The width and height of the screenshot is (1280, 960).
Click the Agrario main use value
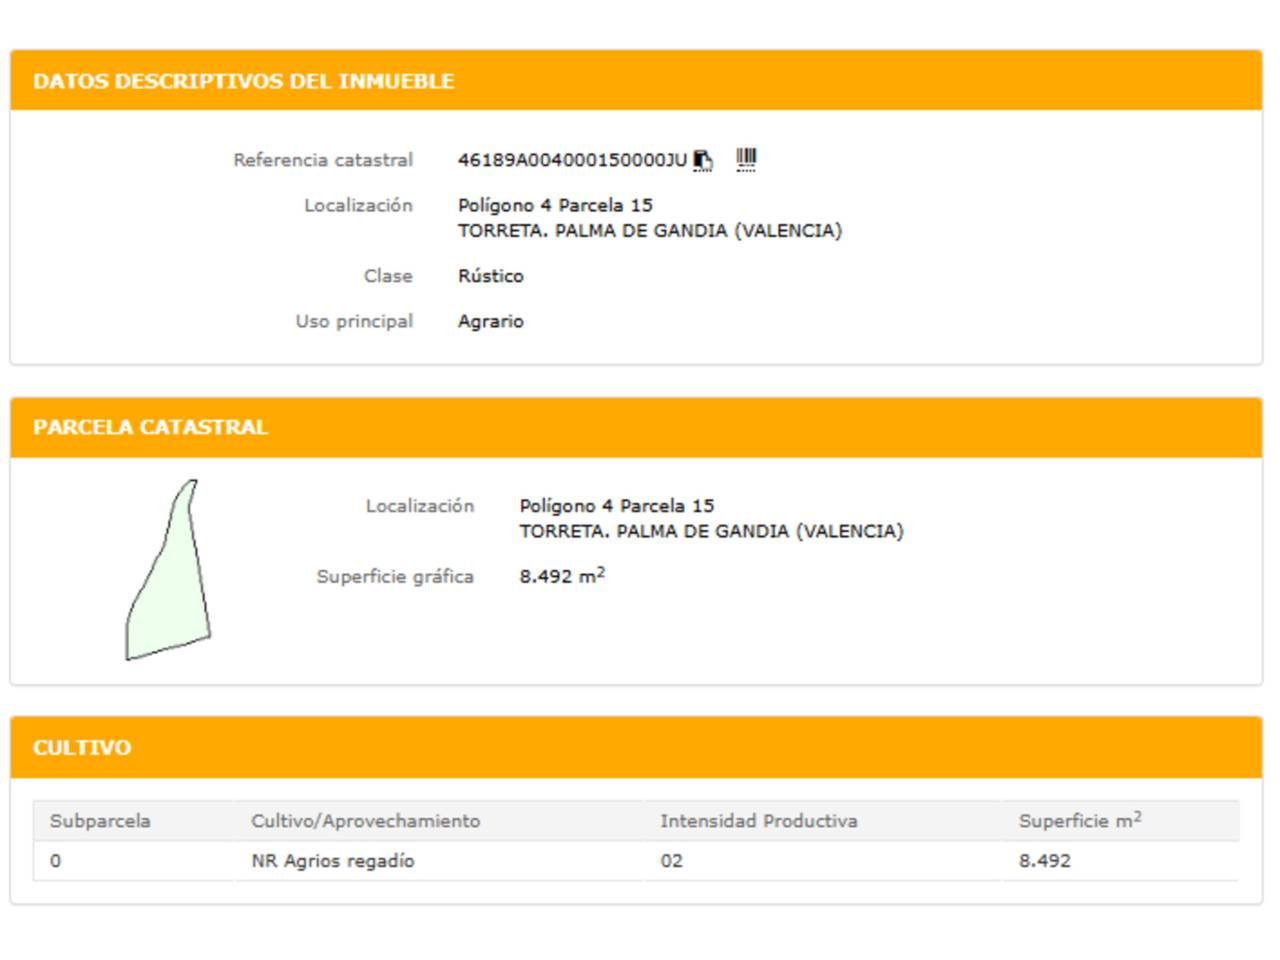click(490, 321)
